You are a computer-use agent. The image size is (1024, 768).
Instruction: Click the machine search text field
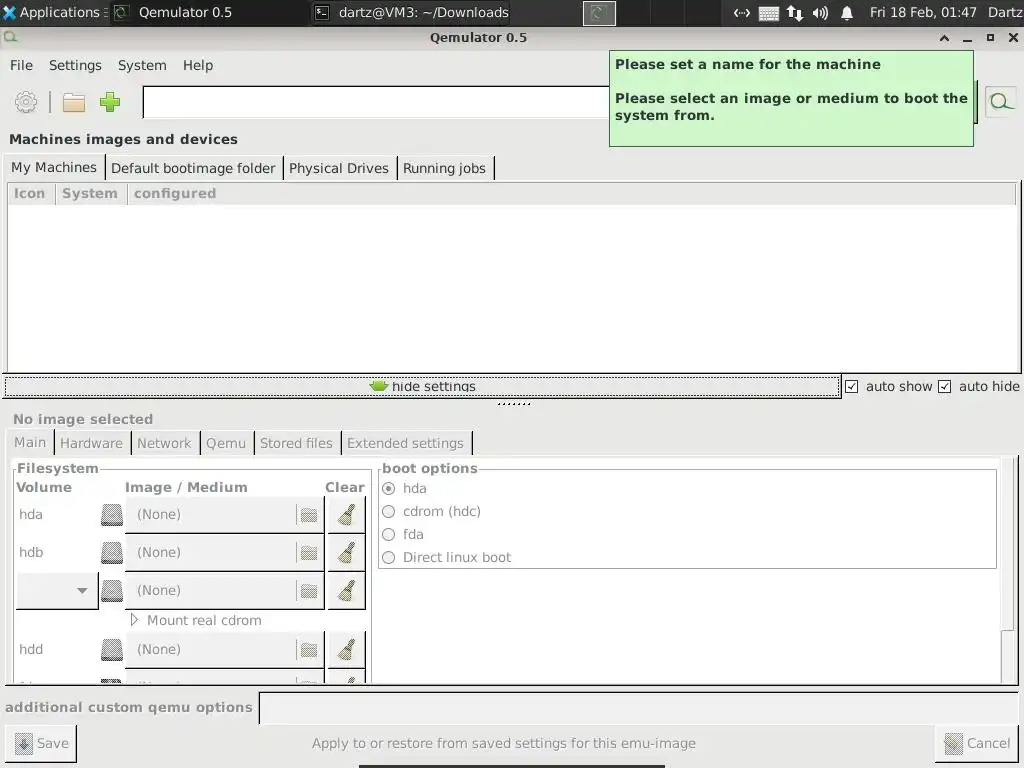coord(376,102)
